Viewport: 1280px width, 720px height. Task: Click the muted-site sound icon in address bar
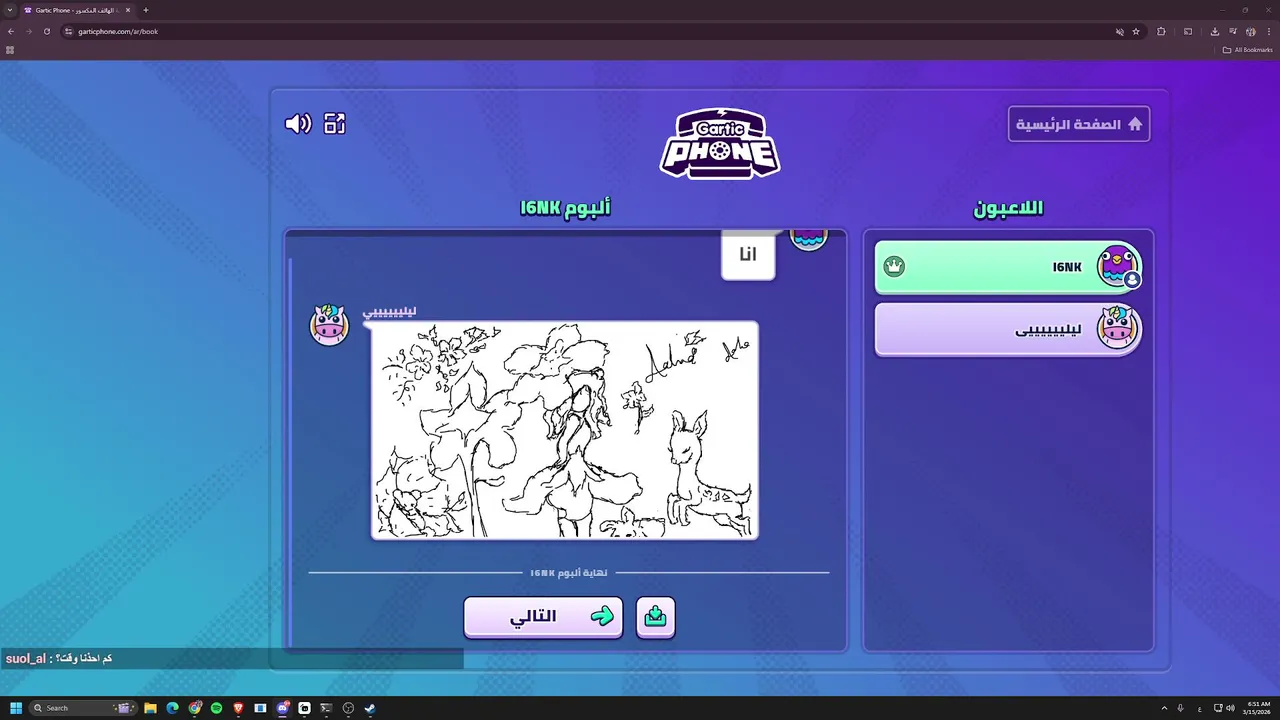[x=1120, y=31]
